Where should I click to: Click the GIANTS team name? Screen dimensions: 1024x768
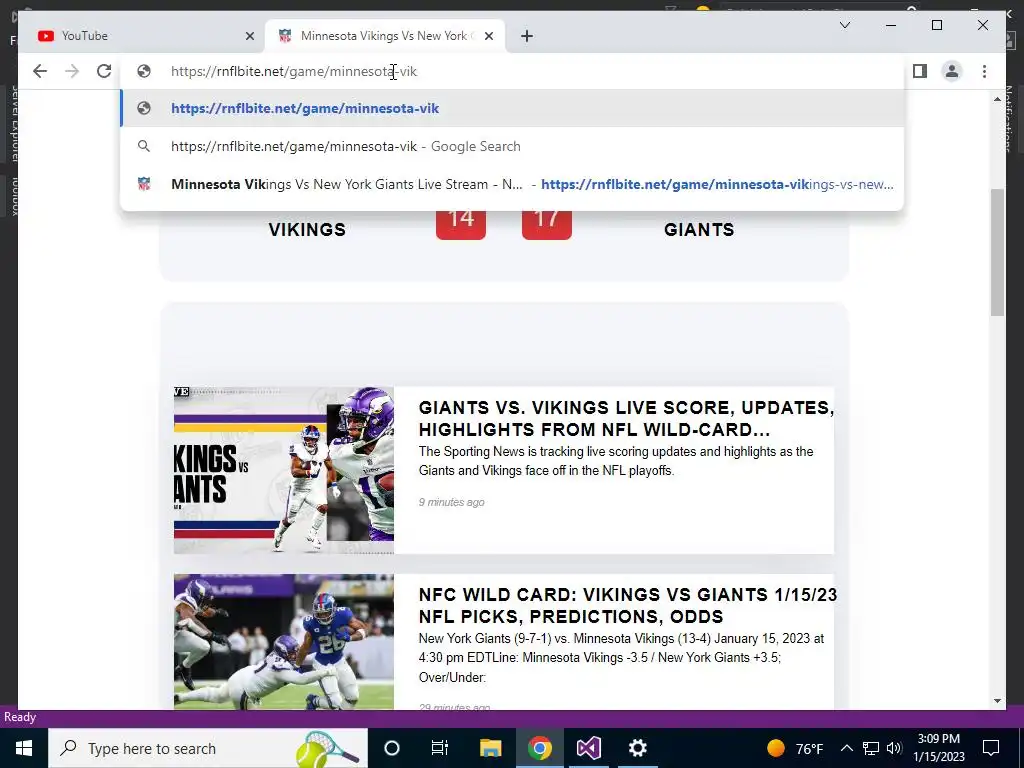(x=699, y=230)
